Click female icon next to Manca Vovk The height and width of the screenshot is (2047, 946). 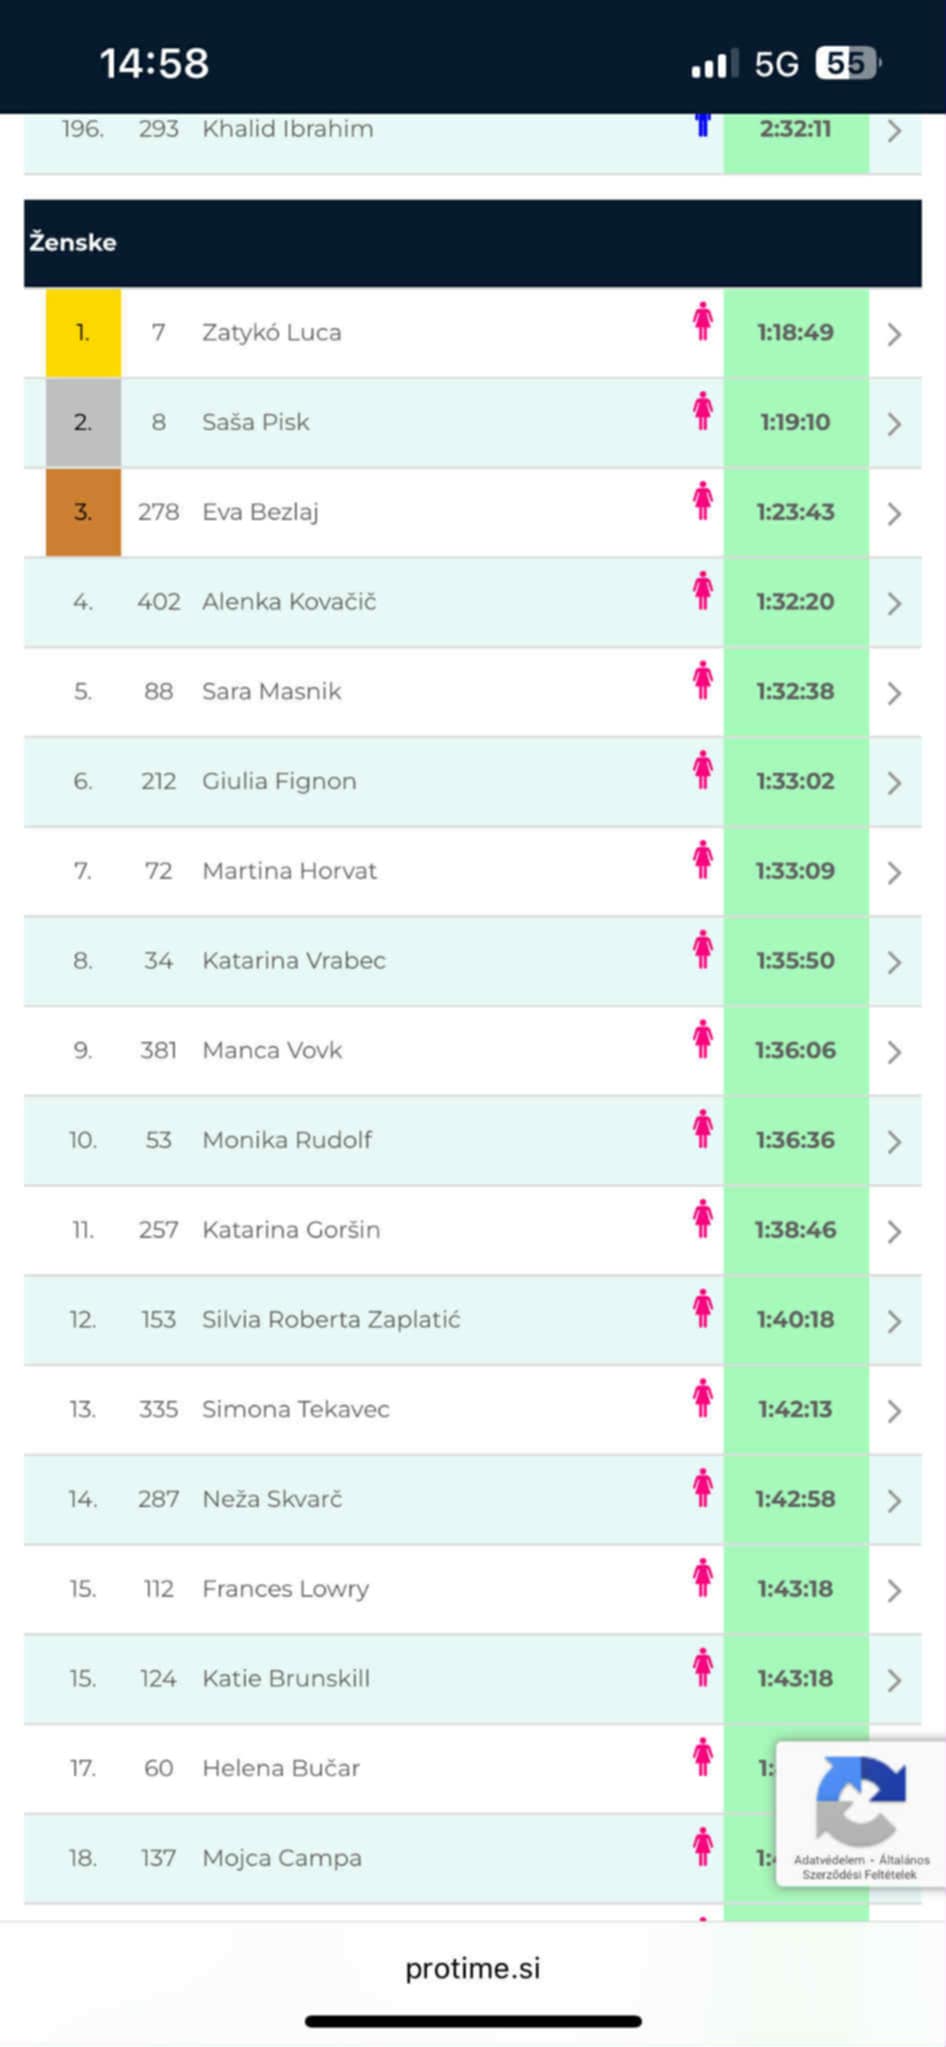coord(703,1040)
